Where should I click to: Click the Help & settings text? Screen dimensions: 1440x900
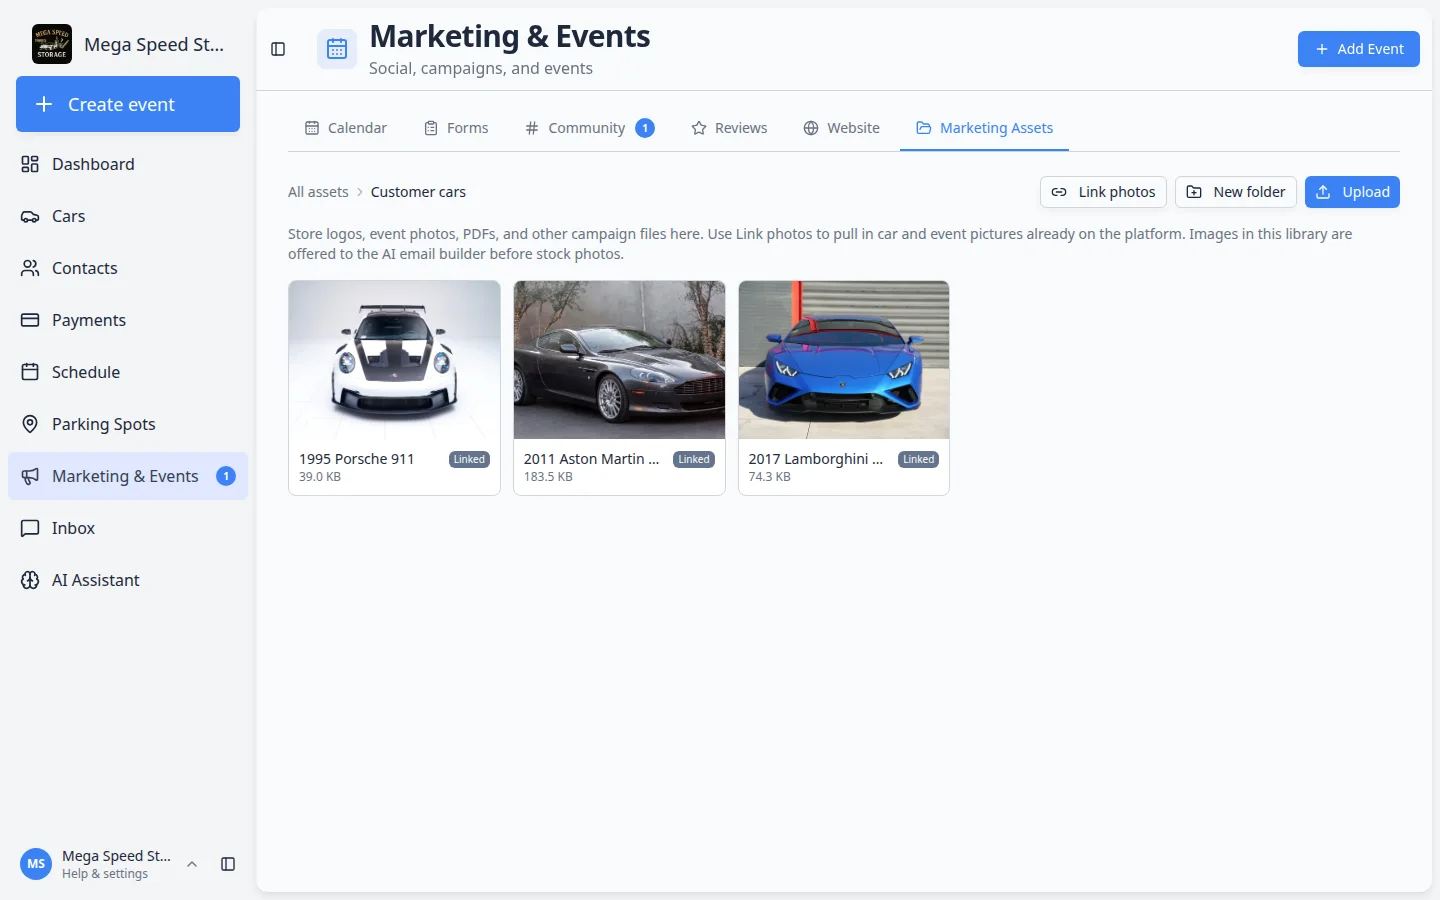click(105, 874)
